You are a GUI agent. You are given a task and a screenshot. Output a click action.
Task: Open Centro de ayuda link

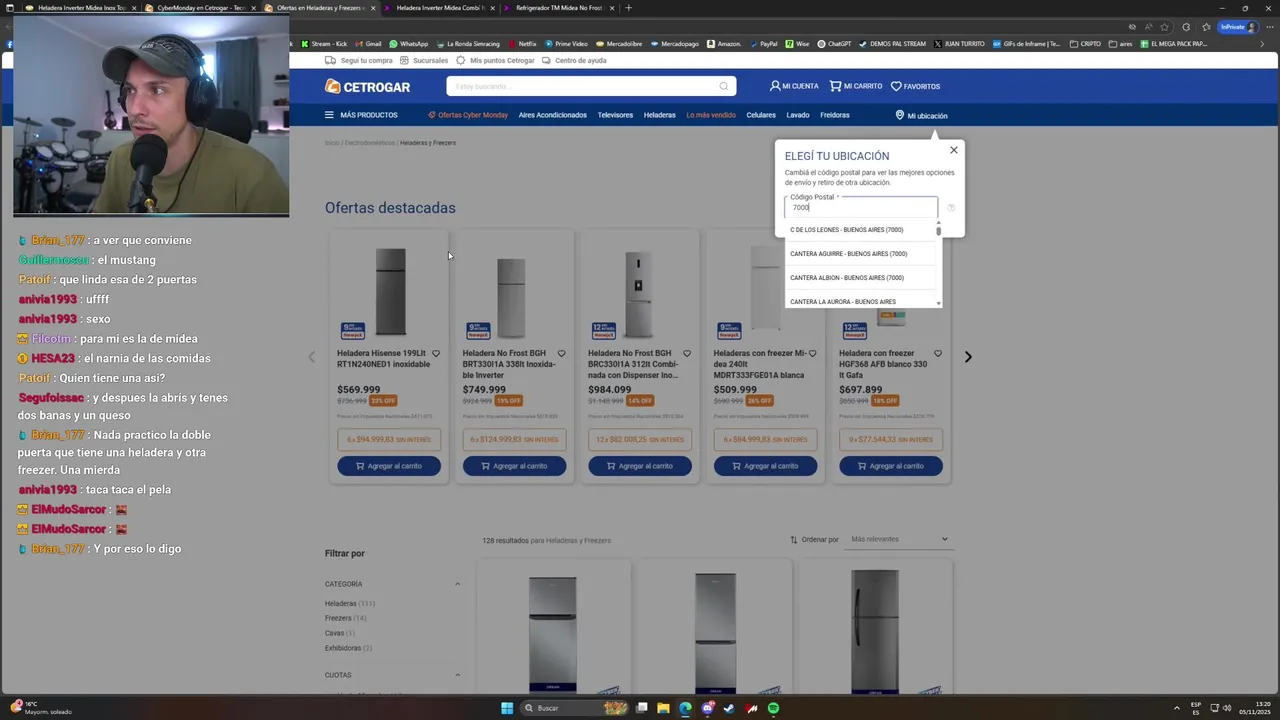point(574,60)
